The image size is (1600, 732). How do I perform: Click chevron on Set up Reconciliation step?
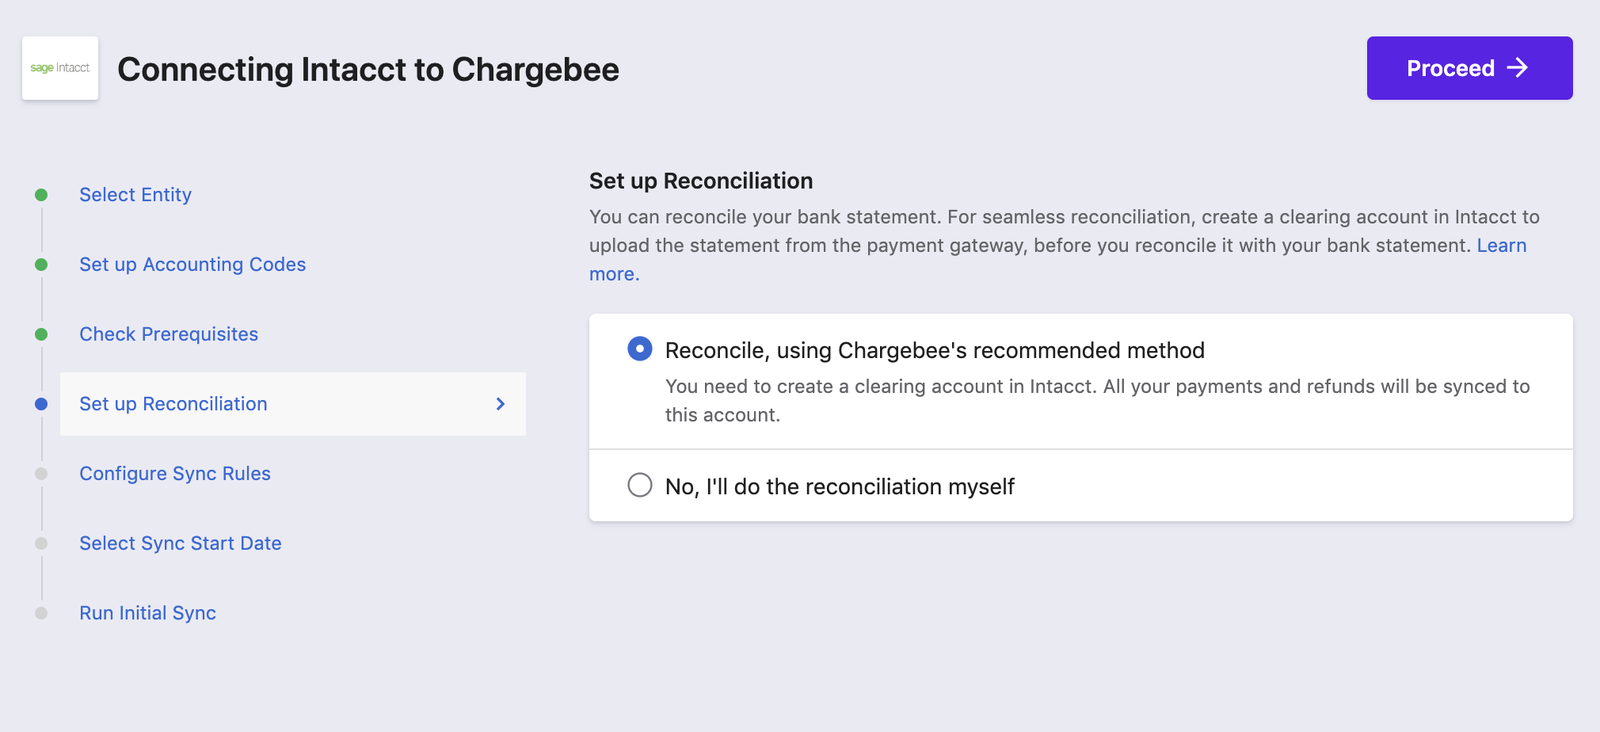click(x=501, y=404)
